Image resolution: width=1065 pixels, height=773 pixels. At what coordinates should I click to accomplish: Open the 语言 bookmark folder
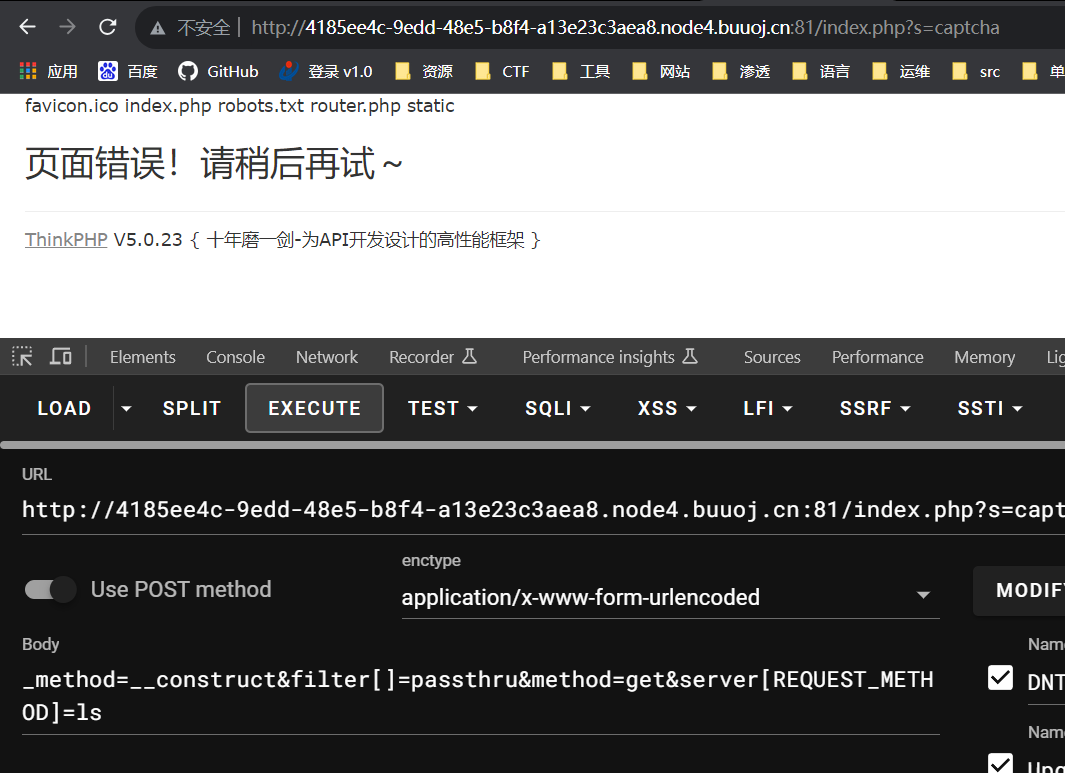click(820, 71)
